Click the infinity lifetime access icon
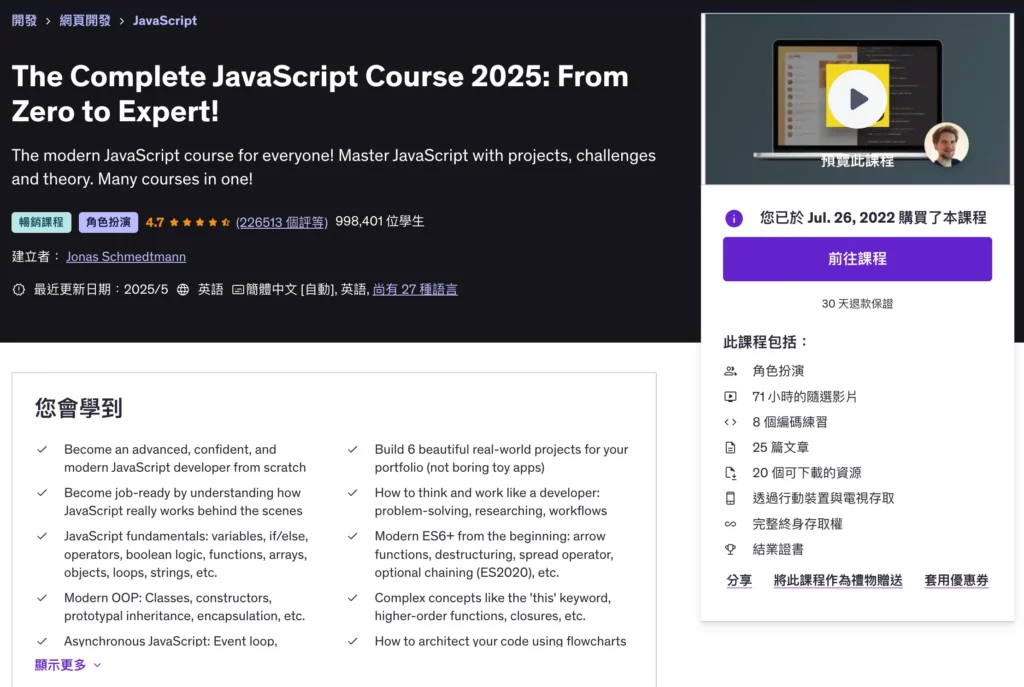Image resolution: width=1024 pixels, height=687 pixels. coord(730,524)
